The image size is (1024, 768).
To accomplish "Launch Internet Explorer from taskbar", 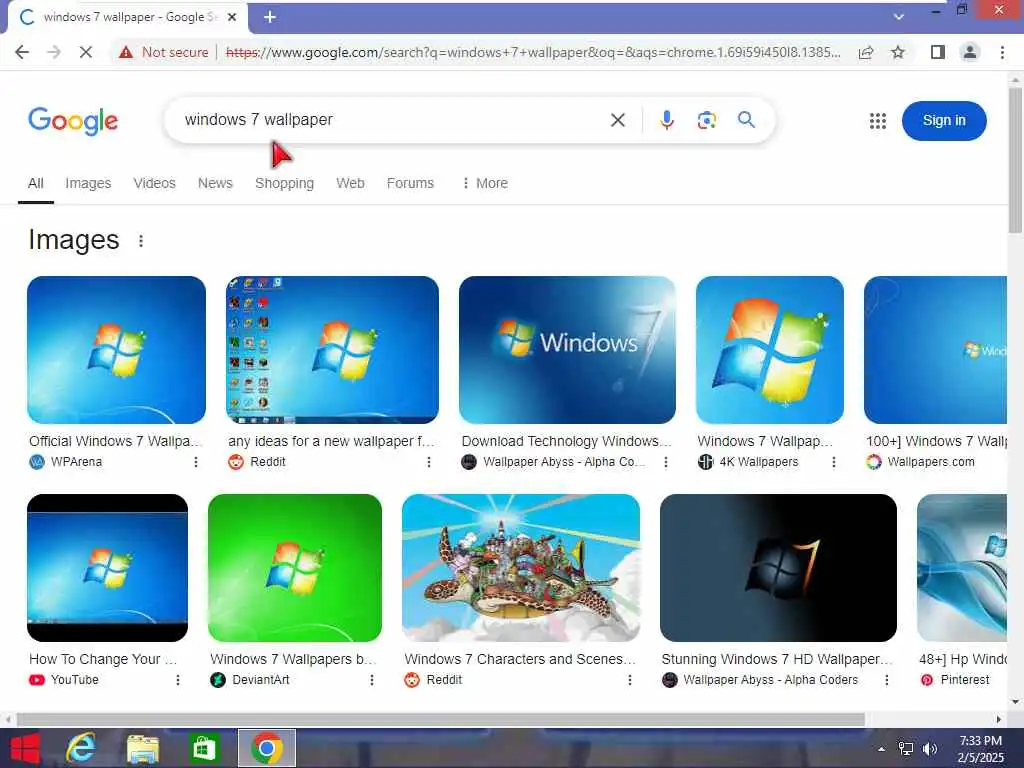I will 81,748.
